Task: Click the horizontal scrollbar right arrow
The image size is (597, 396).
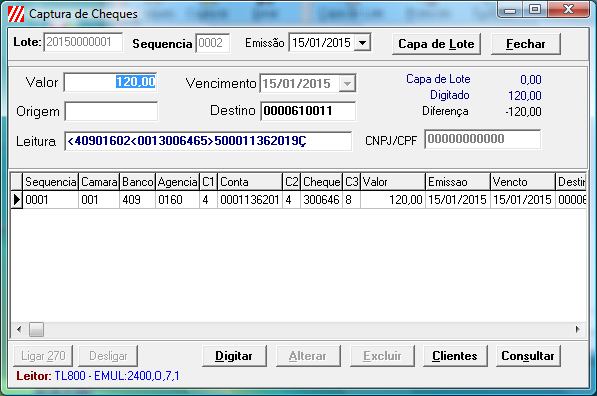Action: [x=578, y=329]
